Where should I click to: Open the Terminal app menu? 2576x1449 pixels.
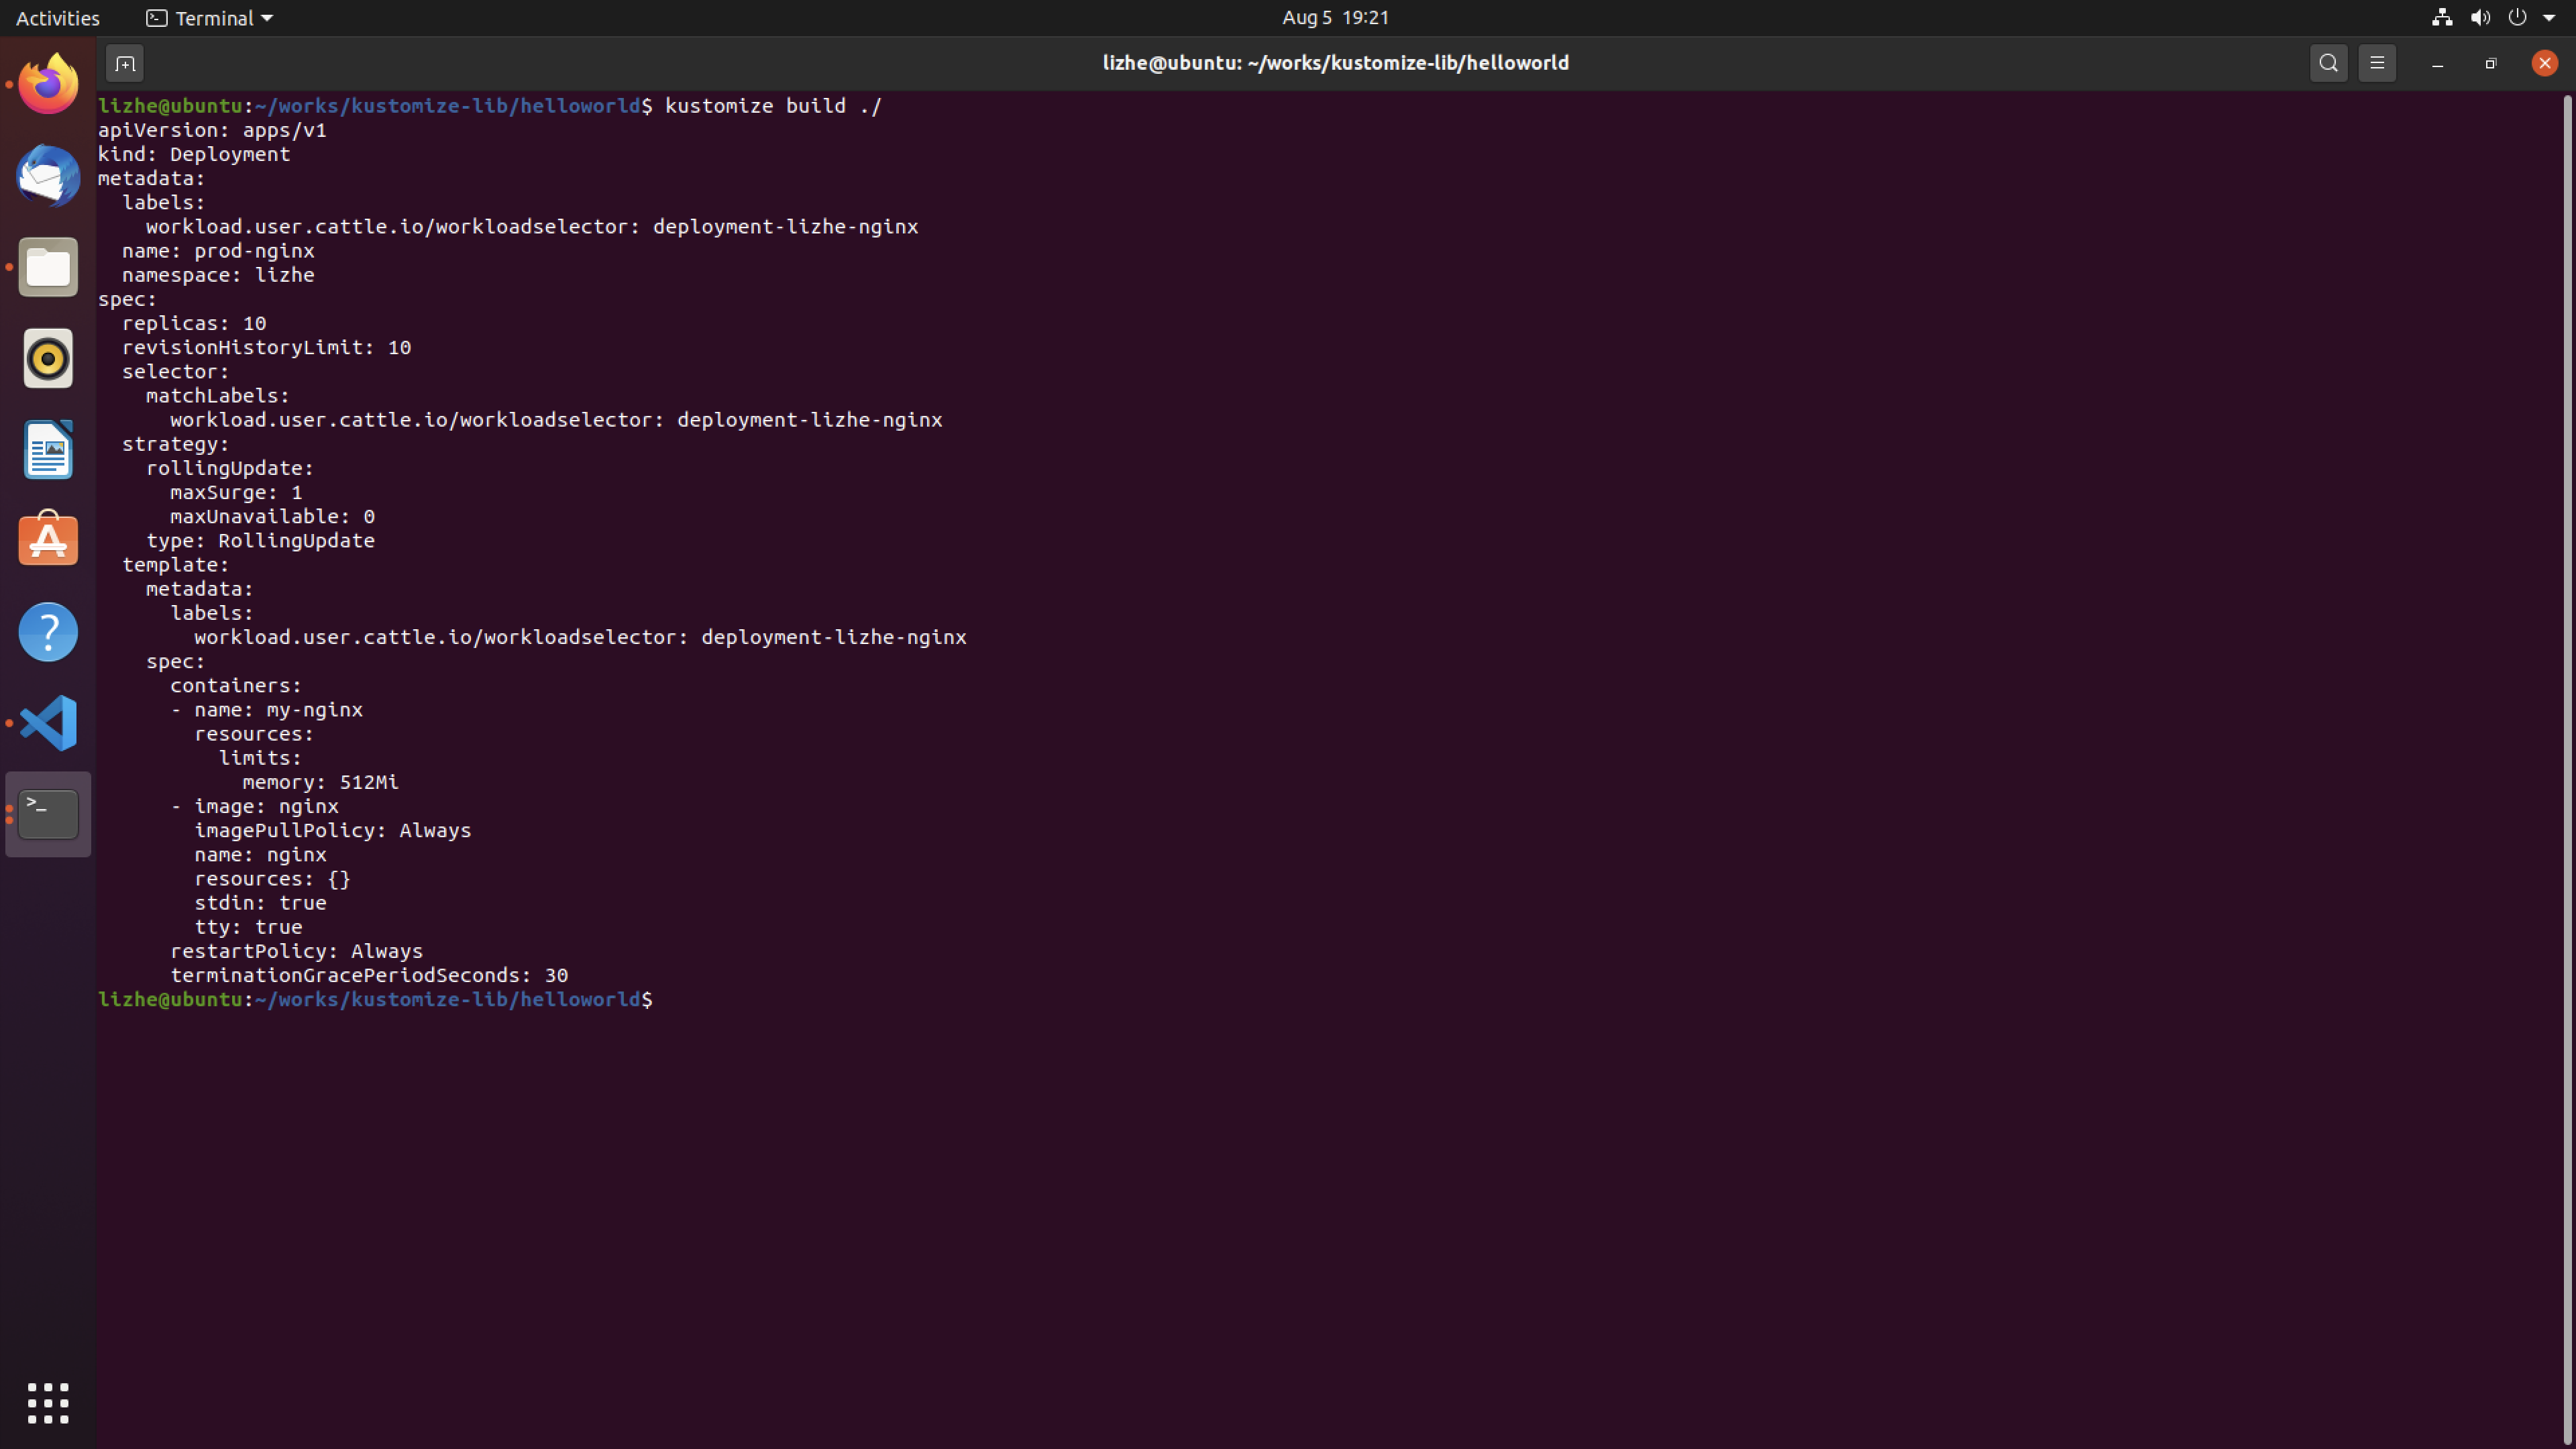coord(210,18)
